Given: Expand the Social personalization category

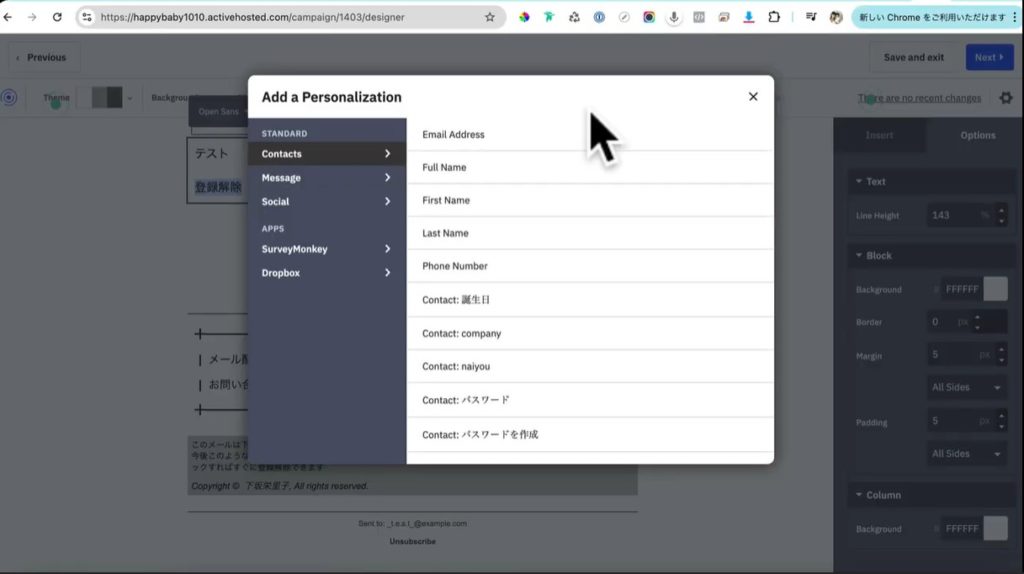Looking at the screenshot, I should tap(326, 202).
